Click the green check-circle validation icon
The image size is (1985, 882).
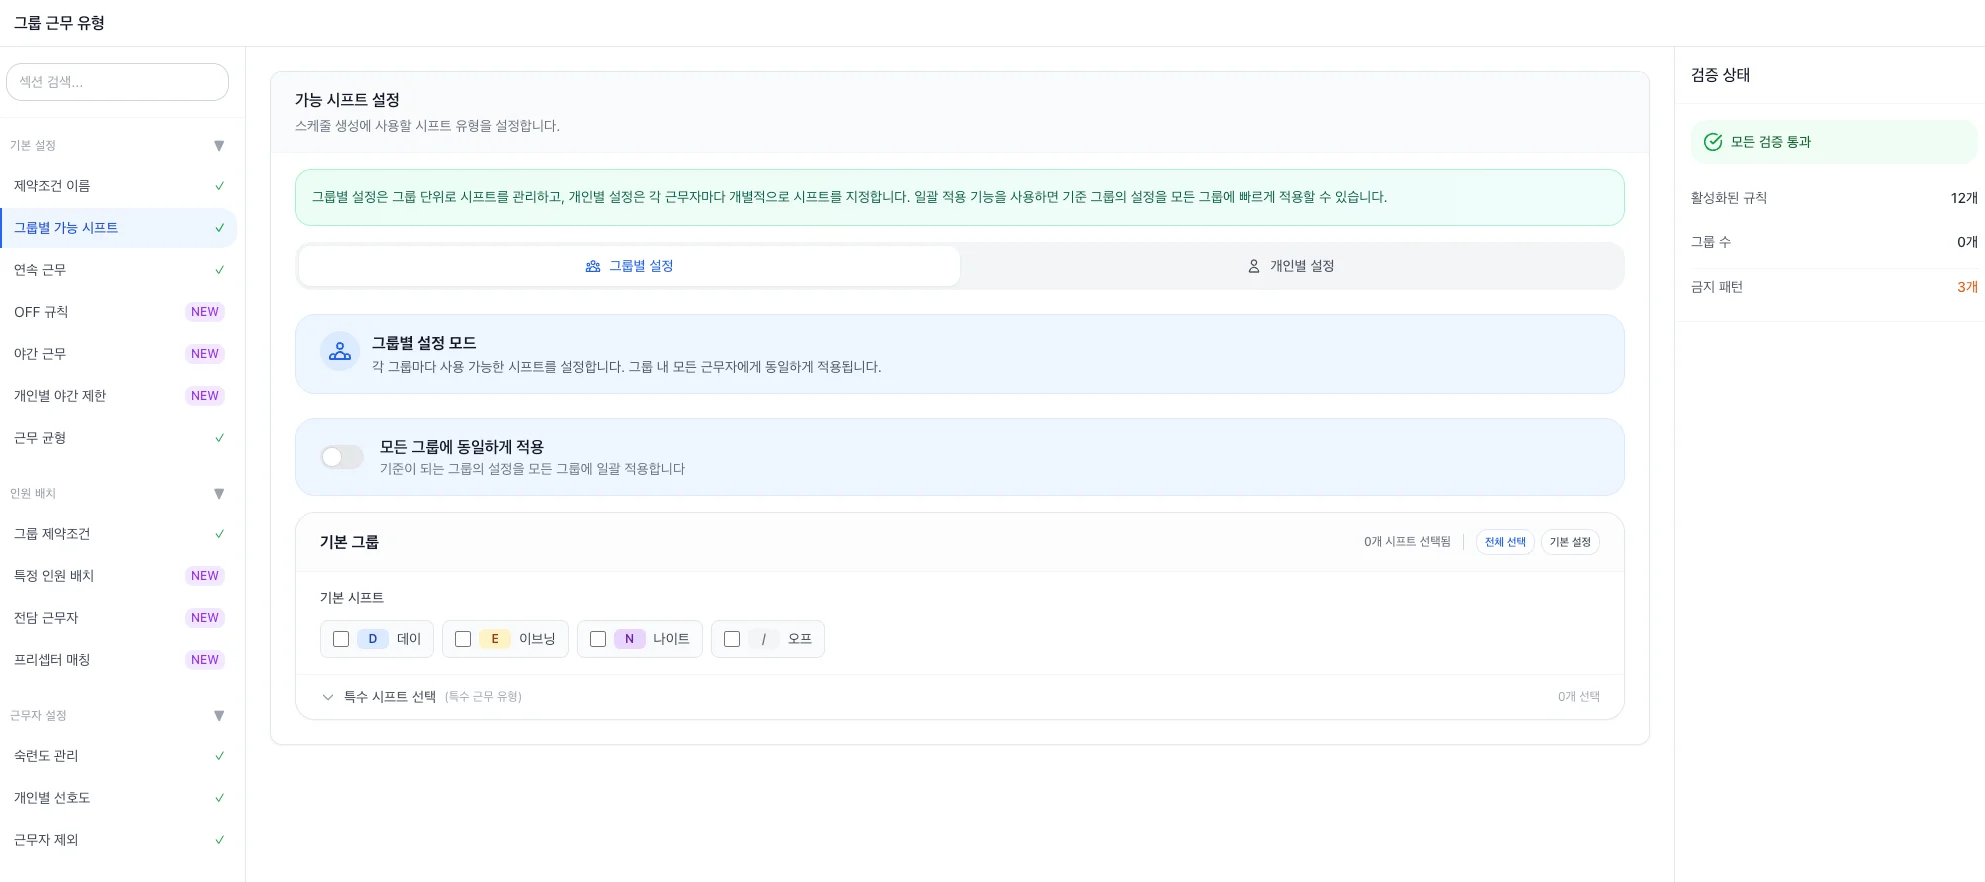click(x=1713, y=142)
